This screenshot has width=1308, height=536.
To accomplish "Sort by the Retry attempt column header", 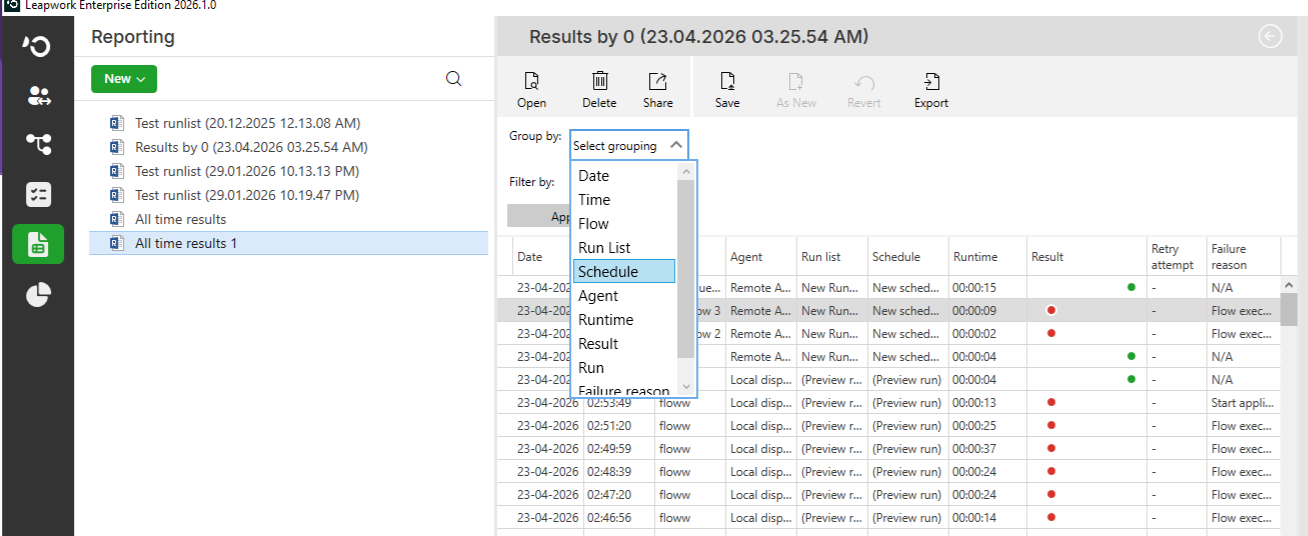I will tap(1177, 257).
